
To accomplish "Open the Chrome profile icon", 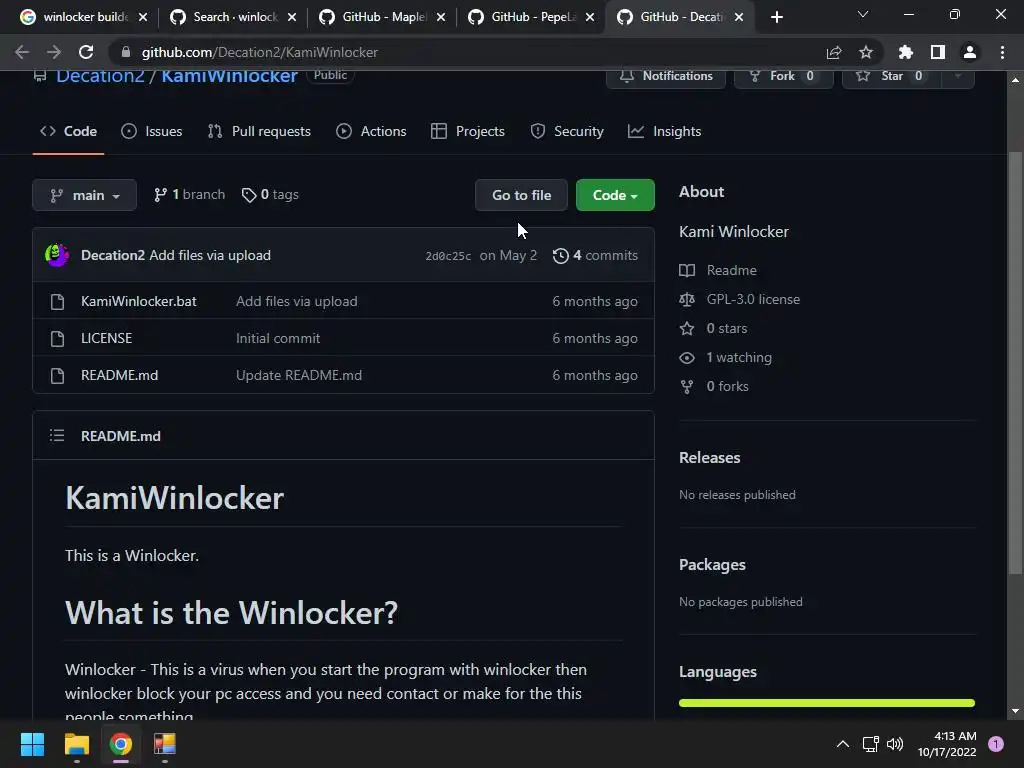I will (x=970, y=52).
